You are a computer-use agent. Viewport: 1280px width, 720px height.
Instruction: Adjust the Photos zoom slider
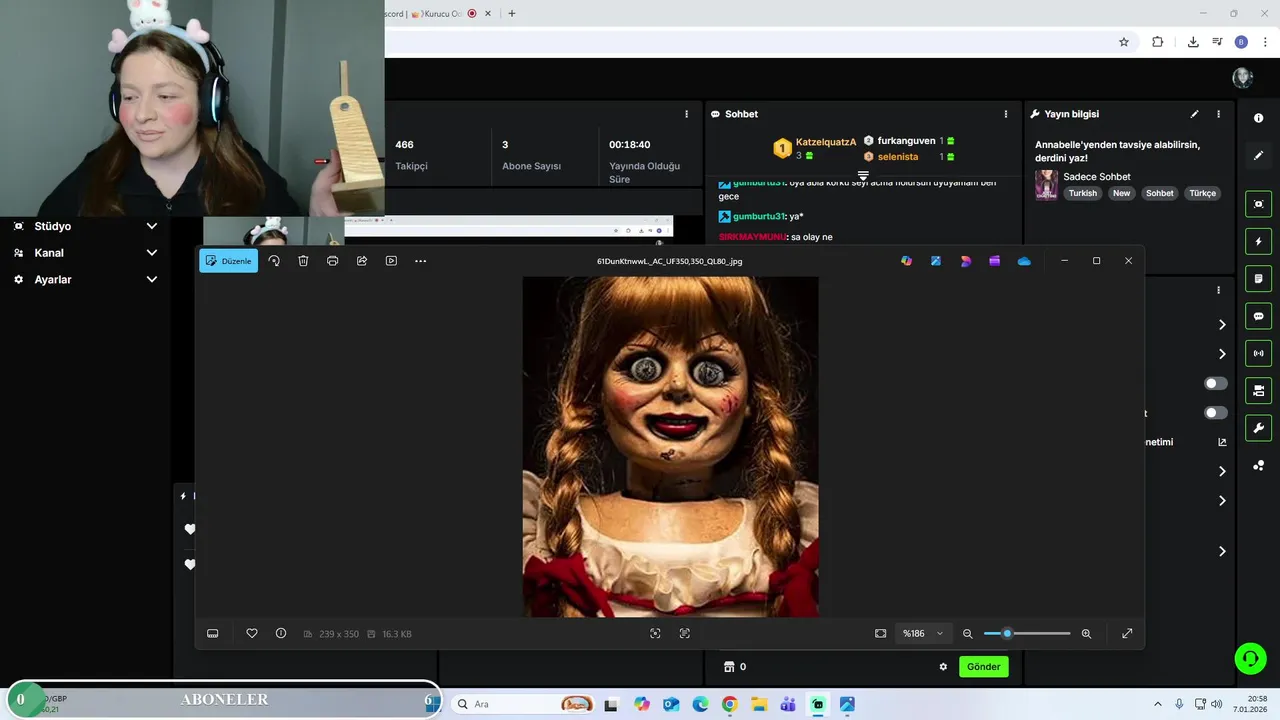[x=1027, y=633]
